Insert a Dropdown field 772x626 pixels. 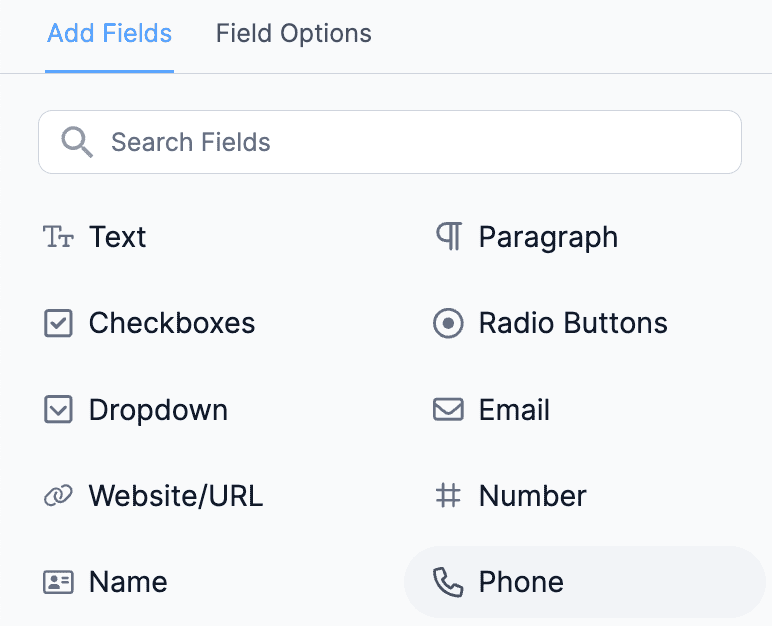pyautogui.click(x=136, y=409)
